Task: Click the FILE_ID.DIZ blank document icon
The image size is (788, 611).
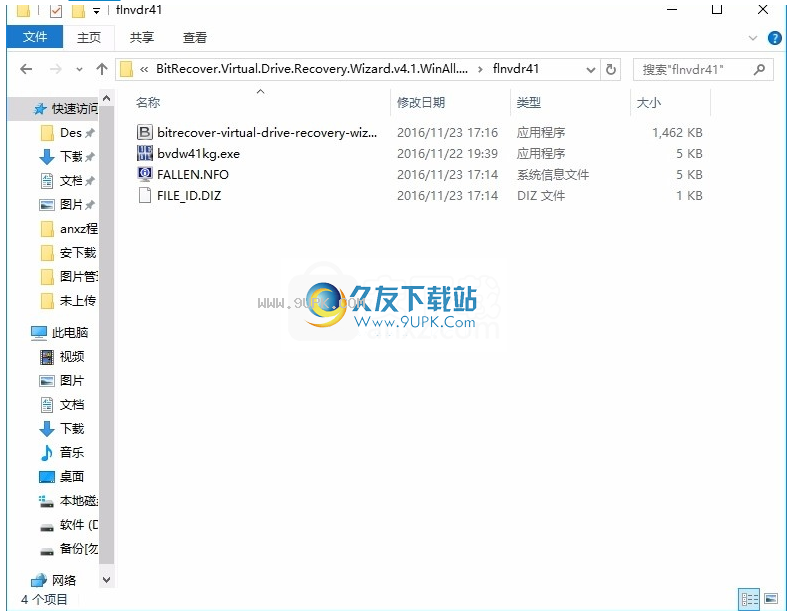Action: (144, 195)
